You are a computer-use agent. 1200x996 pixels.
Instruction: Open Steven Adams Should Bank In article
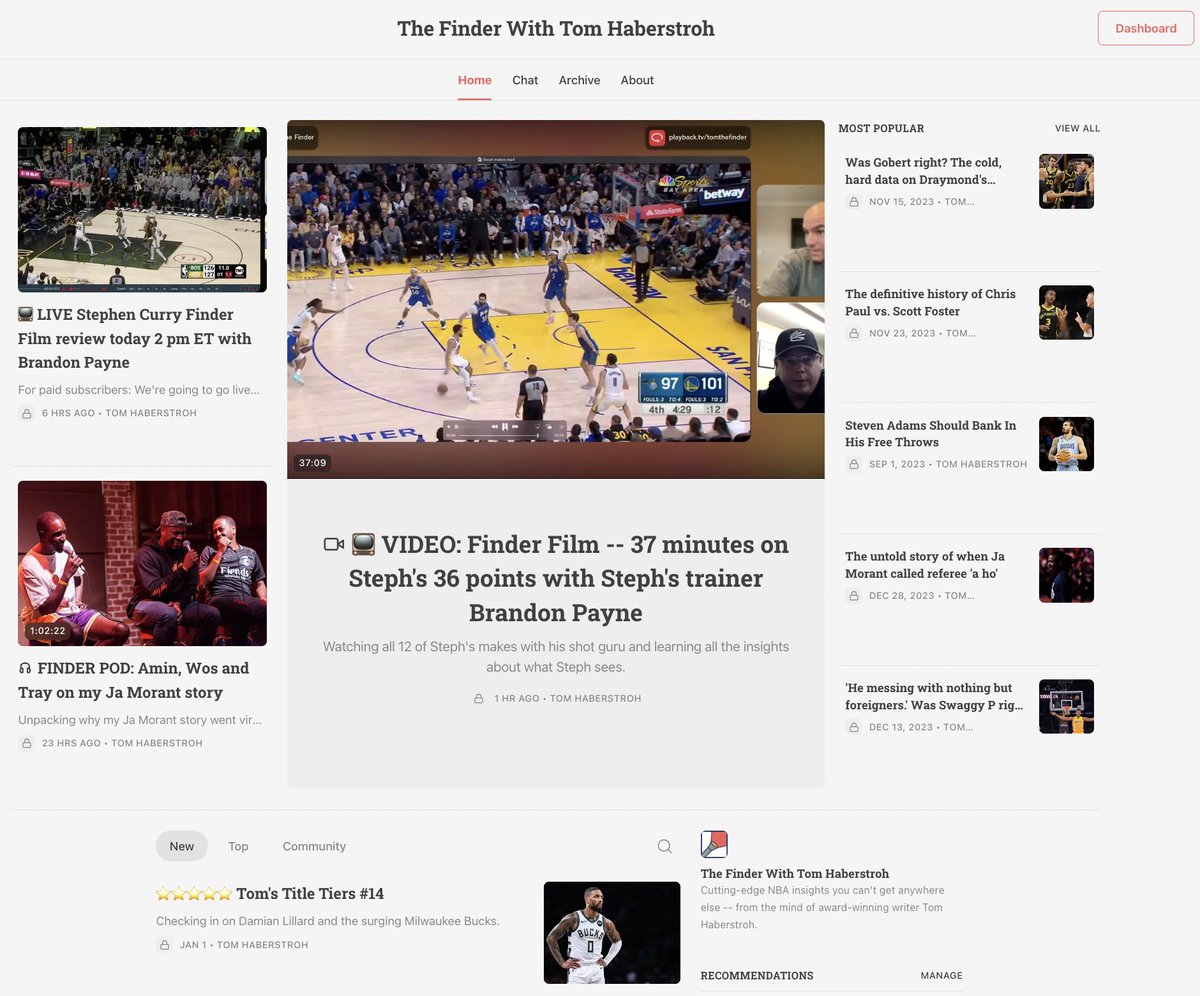coord(930,433)
